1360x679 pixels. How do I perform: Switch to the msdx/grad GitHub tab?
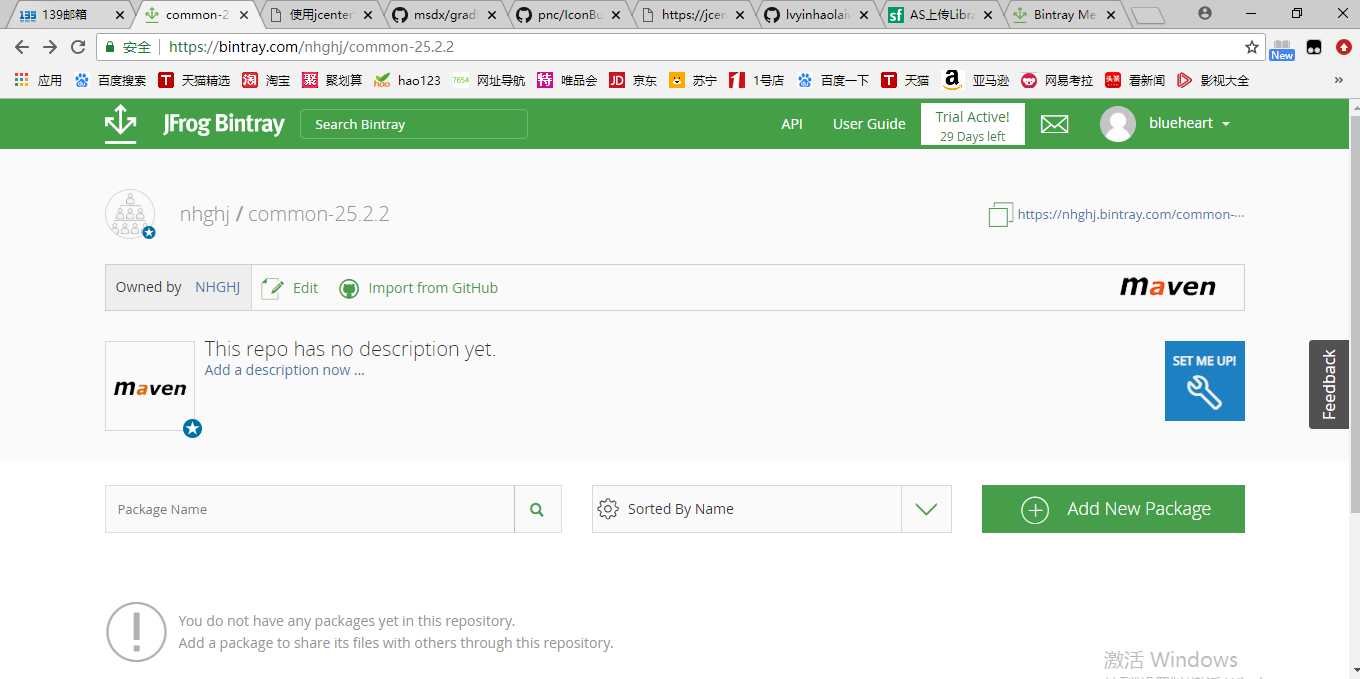445,15
